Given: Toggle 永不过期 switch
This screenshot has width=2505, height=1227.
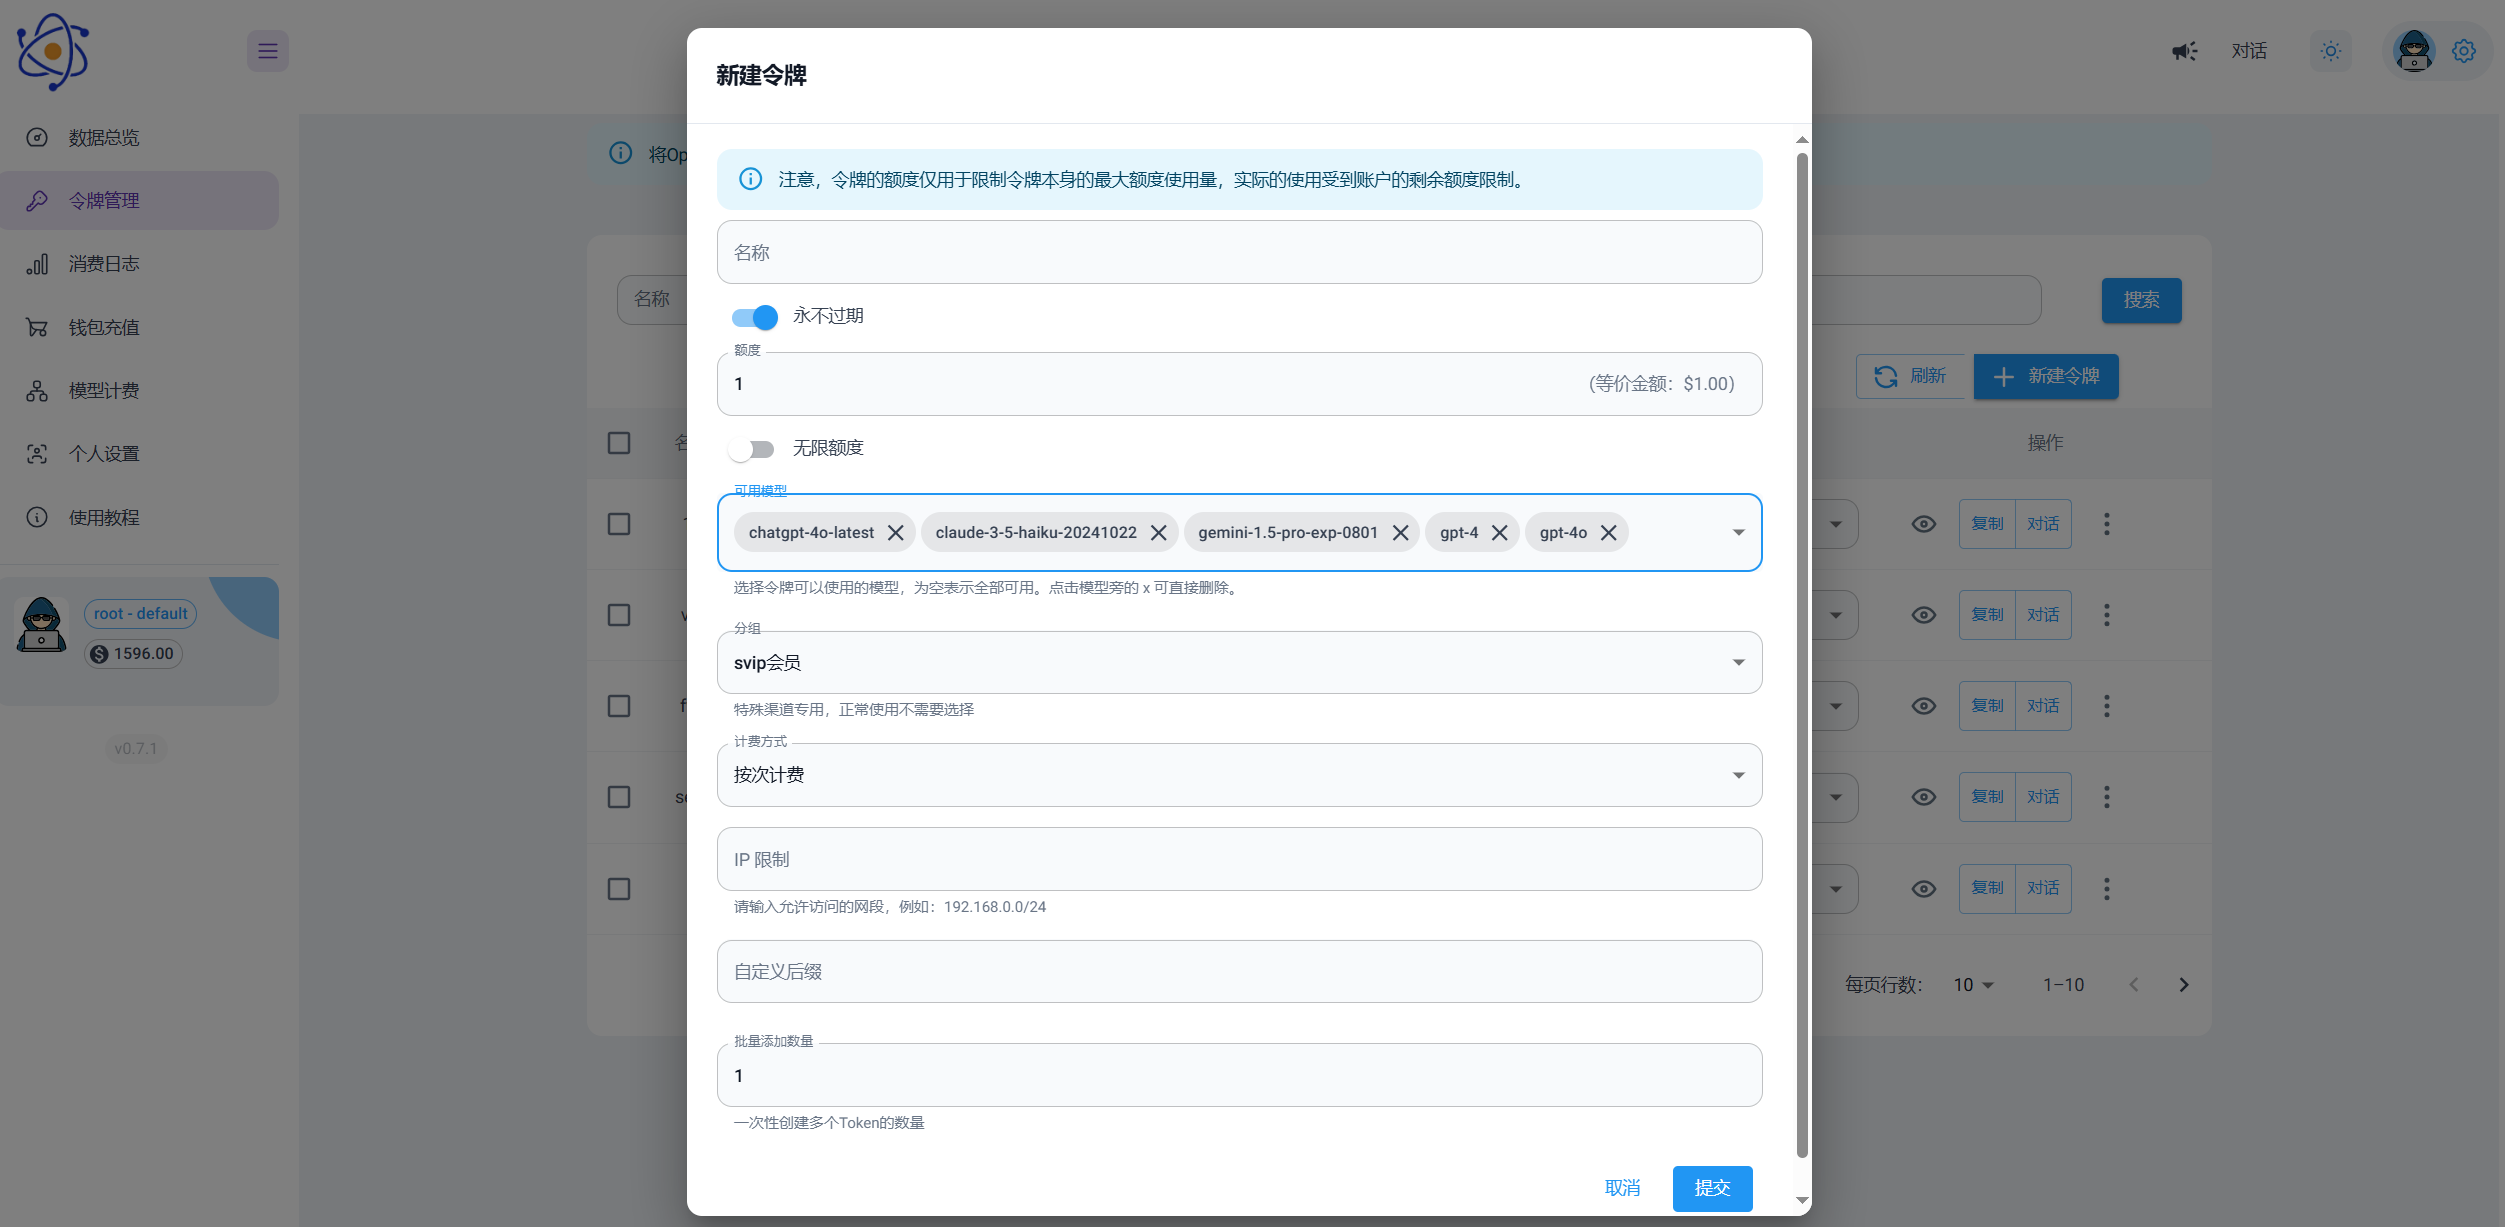Looking at the screenshot, I should click(754, 317).
